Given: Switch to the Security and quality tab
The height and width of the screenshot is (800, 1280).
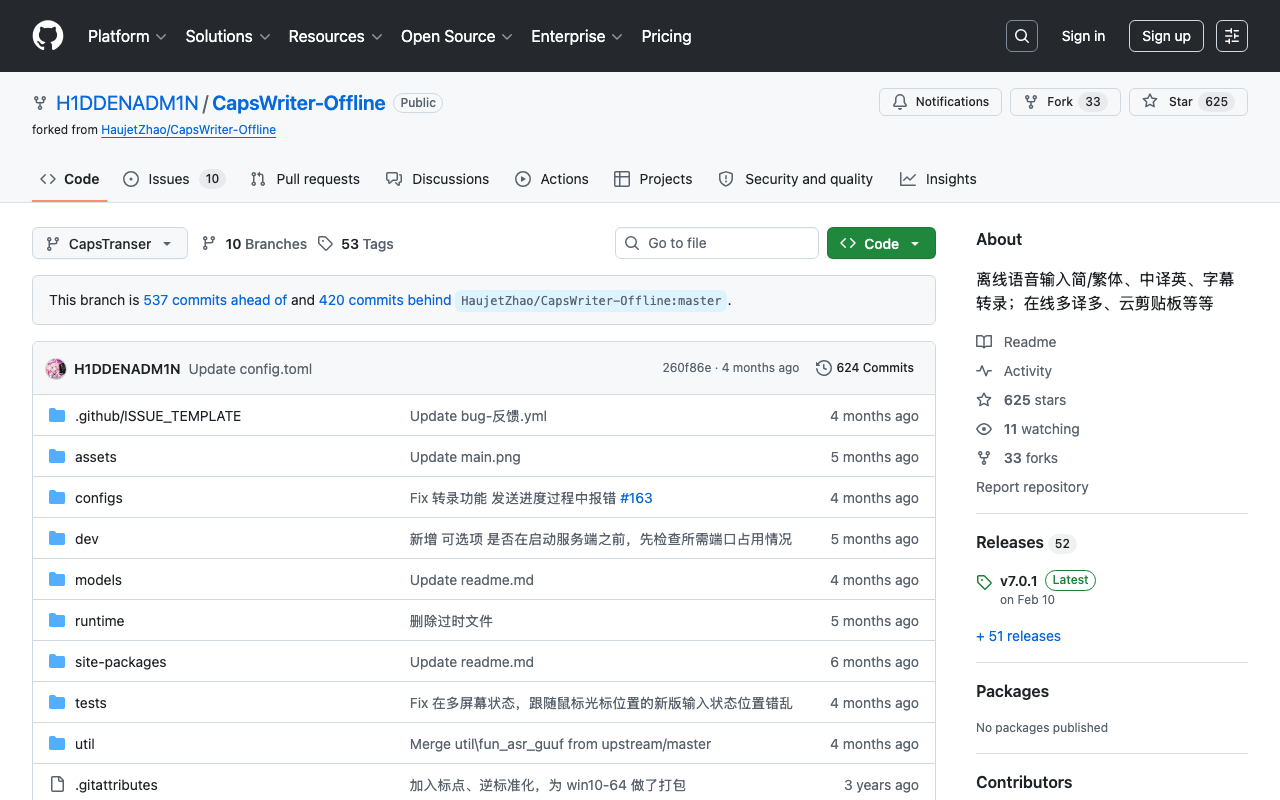Looking at the screenshot, I should coord(796,179).
